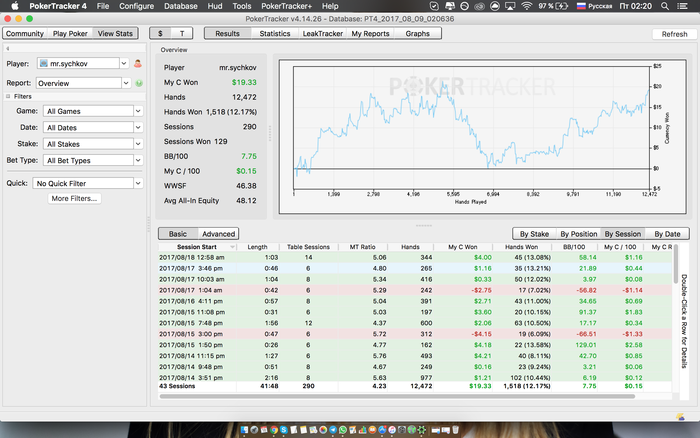Switch to Community mode
700x438 pixels.
tap(25, 33)
